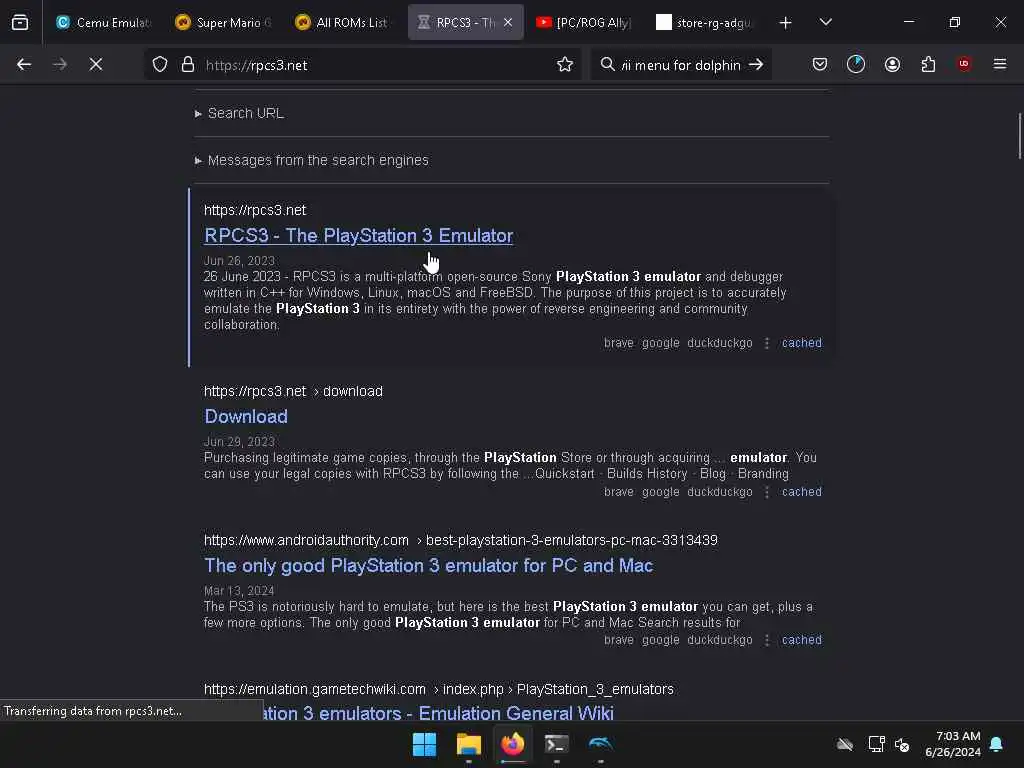Viewport: 1024px width, 768px height.
Task: Stop loading the current page
Action: [95, 64]
